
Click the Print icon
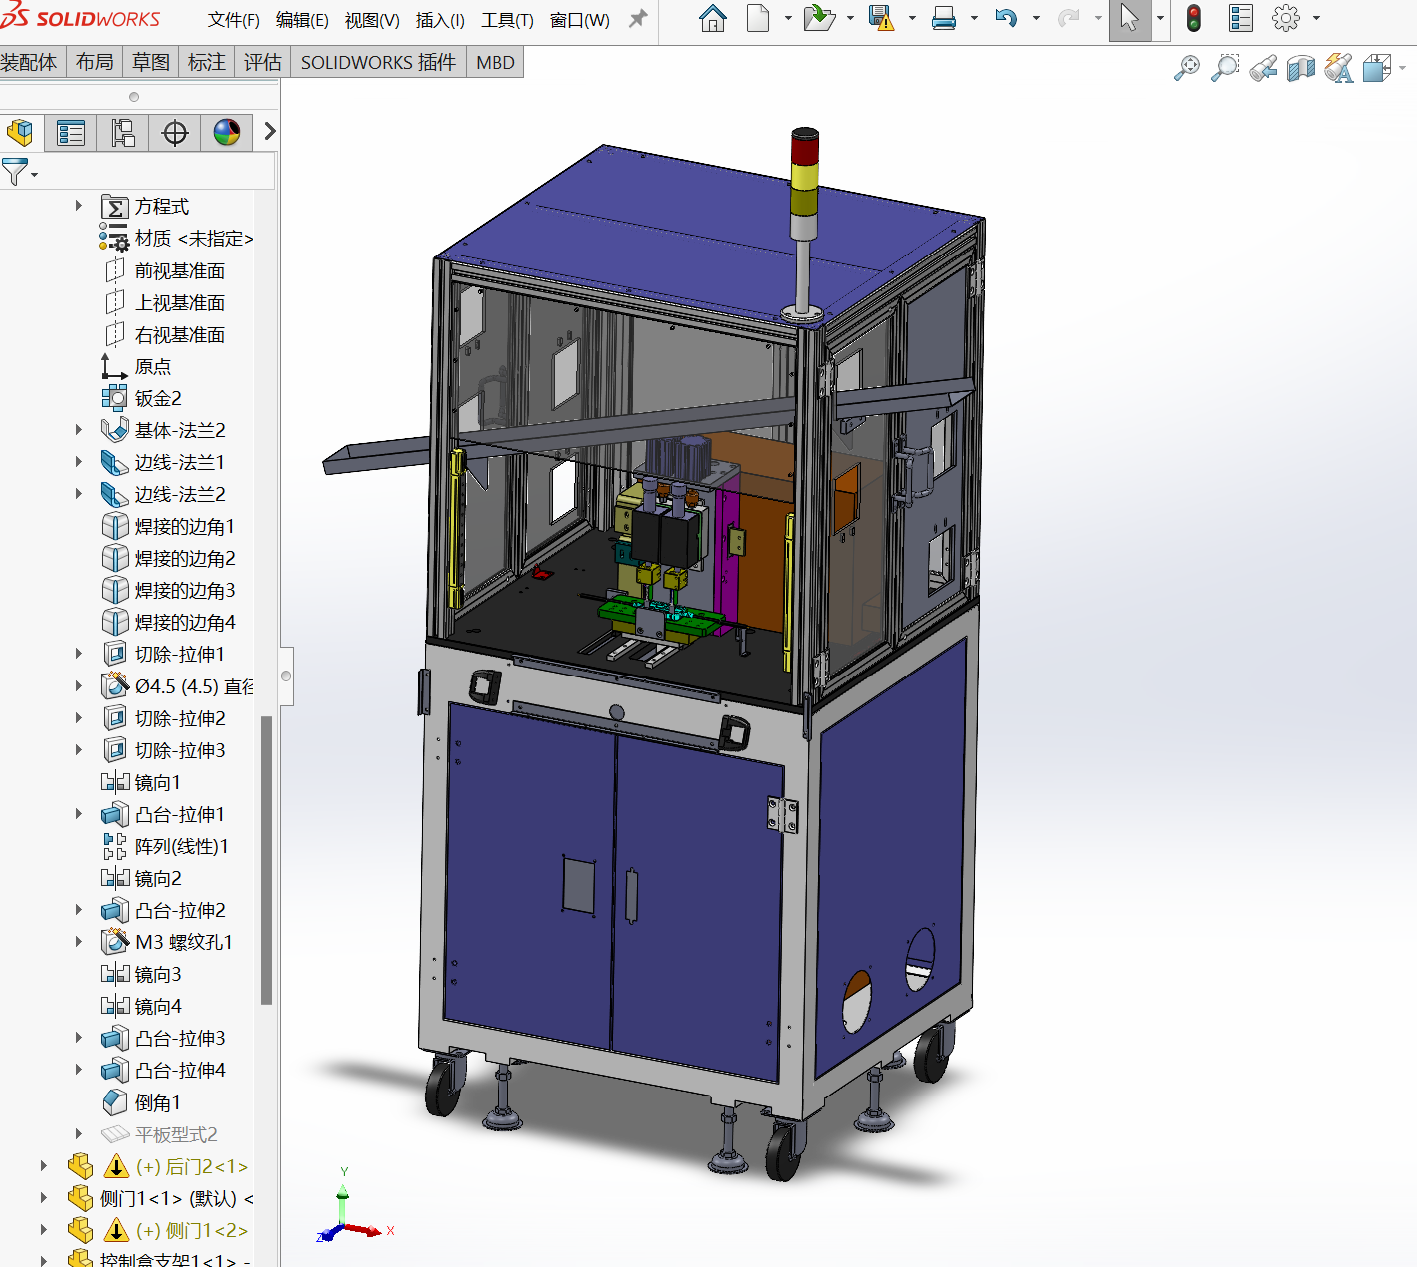[x=943, y=19]
